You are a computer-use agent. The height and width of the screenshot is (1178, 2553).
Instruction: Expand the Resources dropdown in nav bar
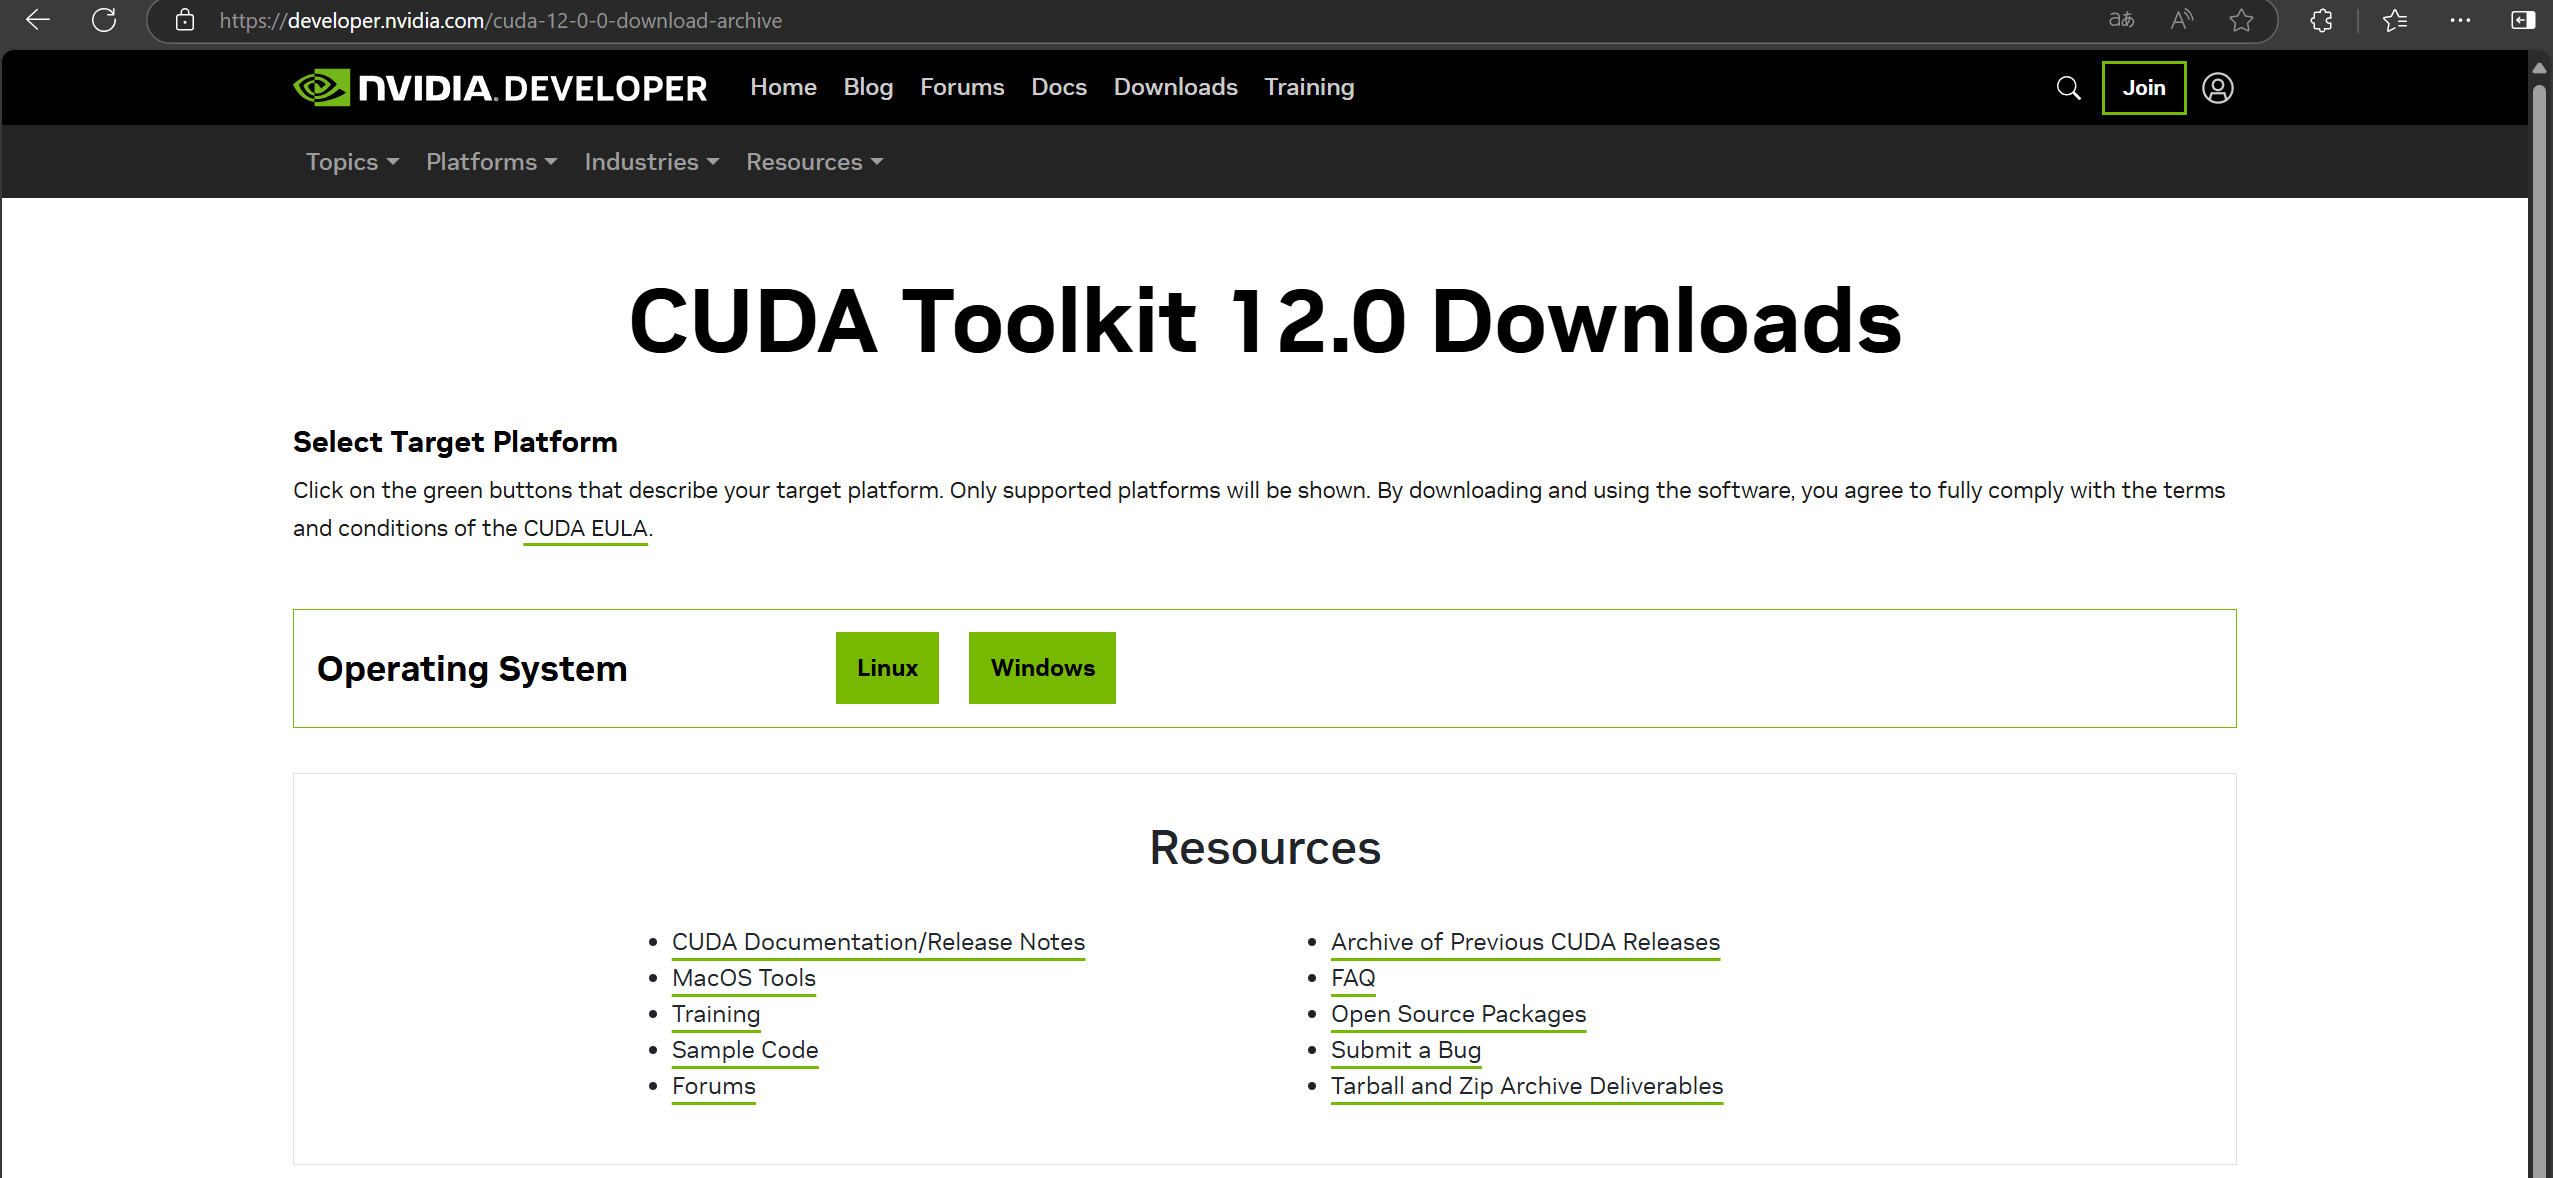click(x=814, y=162)
